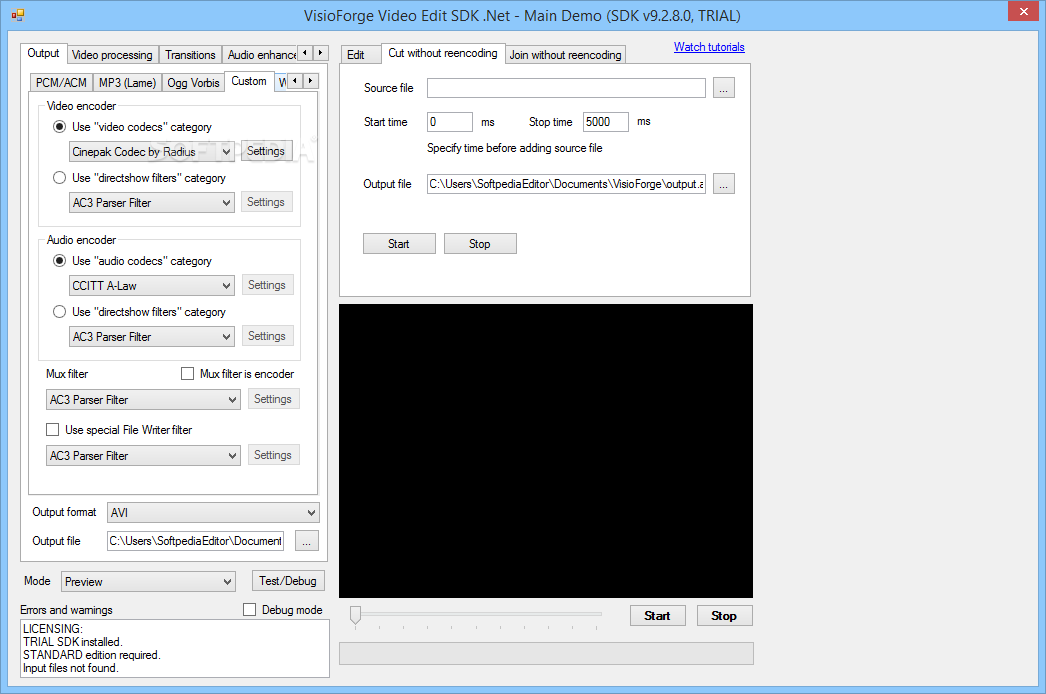Browse for Source file with ellipsis button
Viewport: 1046px width, 694px height.
724,88
